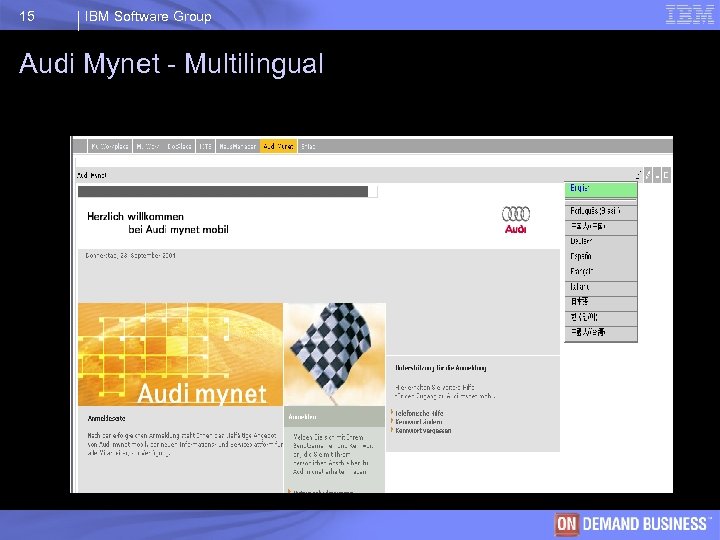The width and height of the screenshot is (720, 540).
Task: Pick Español in the language list
Action: 601,257
